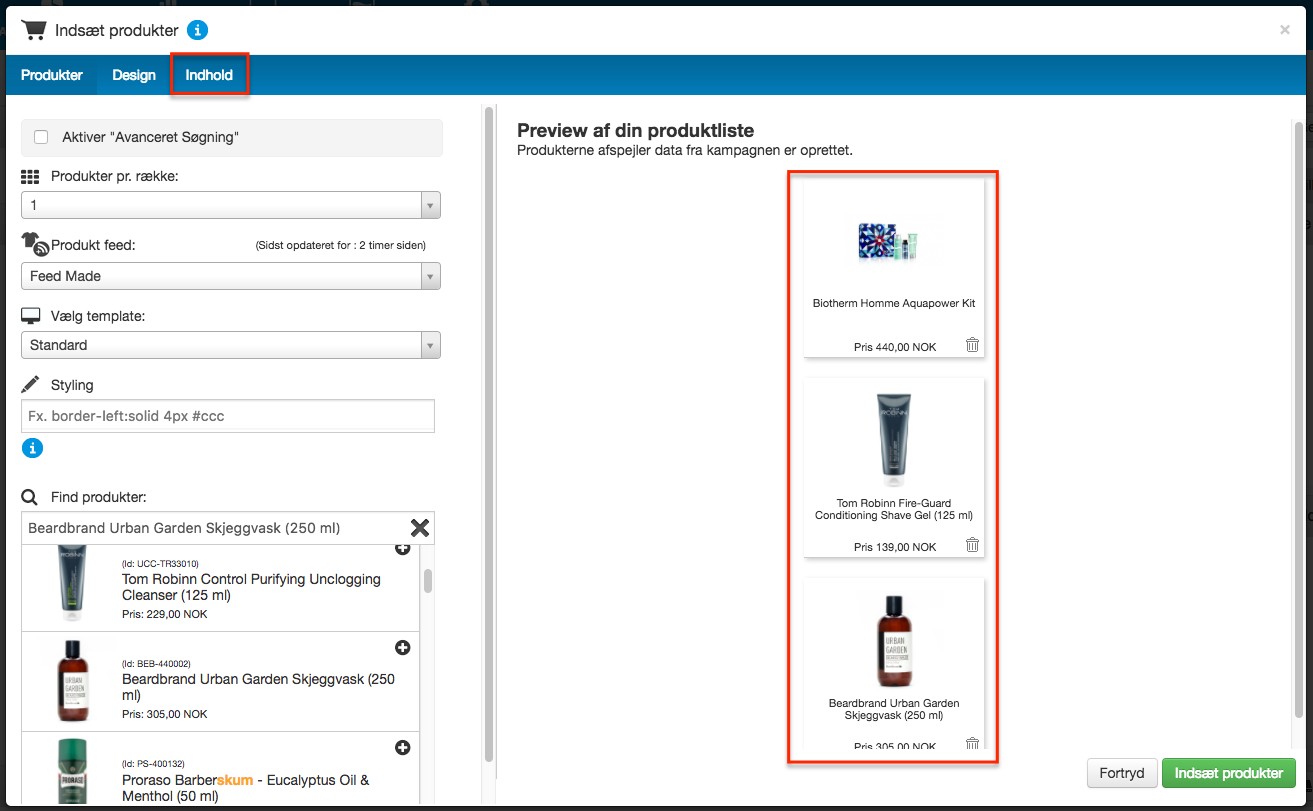
Task: Add Beardbrand Urban Garden Skjeggvask with plus icon
Action: (403, 648)
